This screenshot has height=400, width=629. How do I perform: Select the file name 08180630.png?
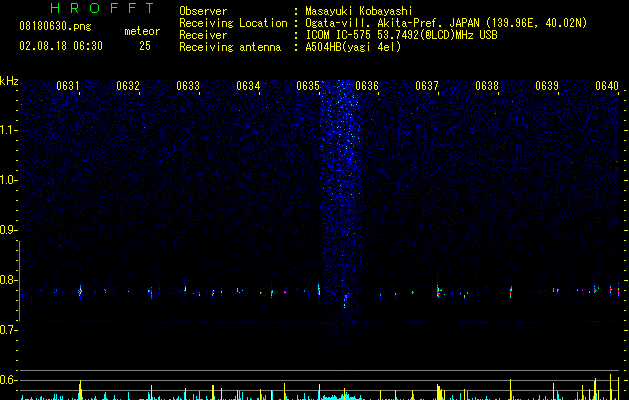click(x=55, y=27)
